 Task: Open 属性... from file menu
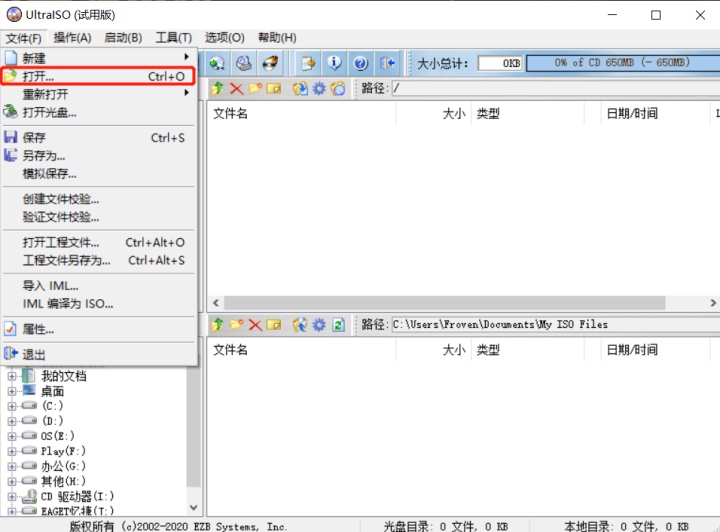98,329
